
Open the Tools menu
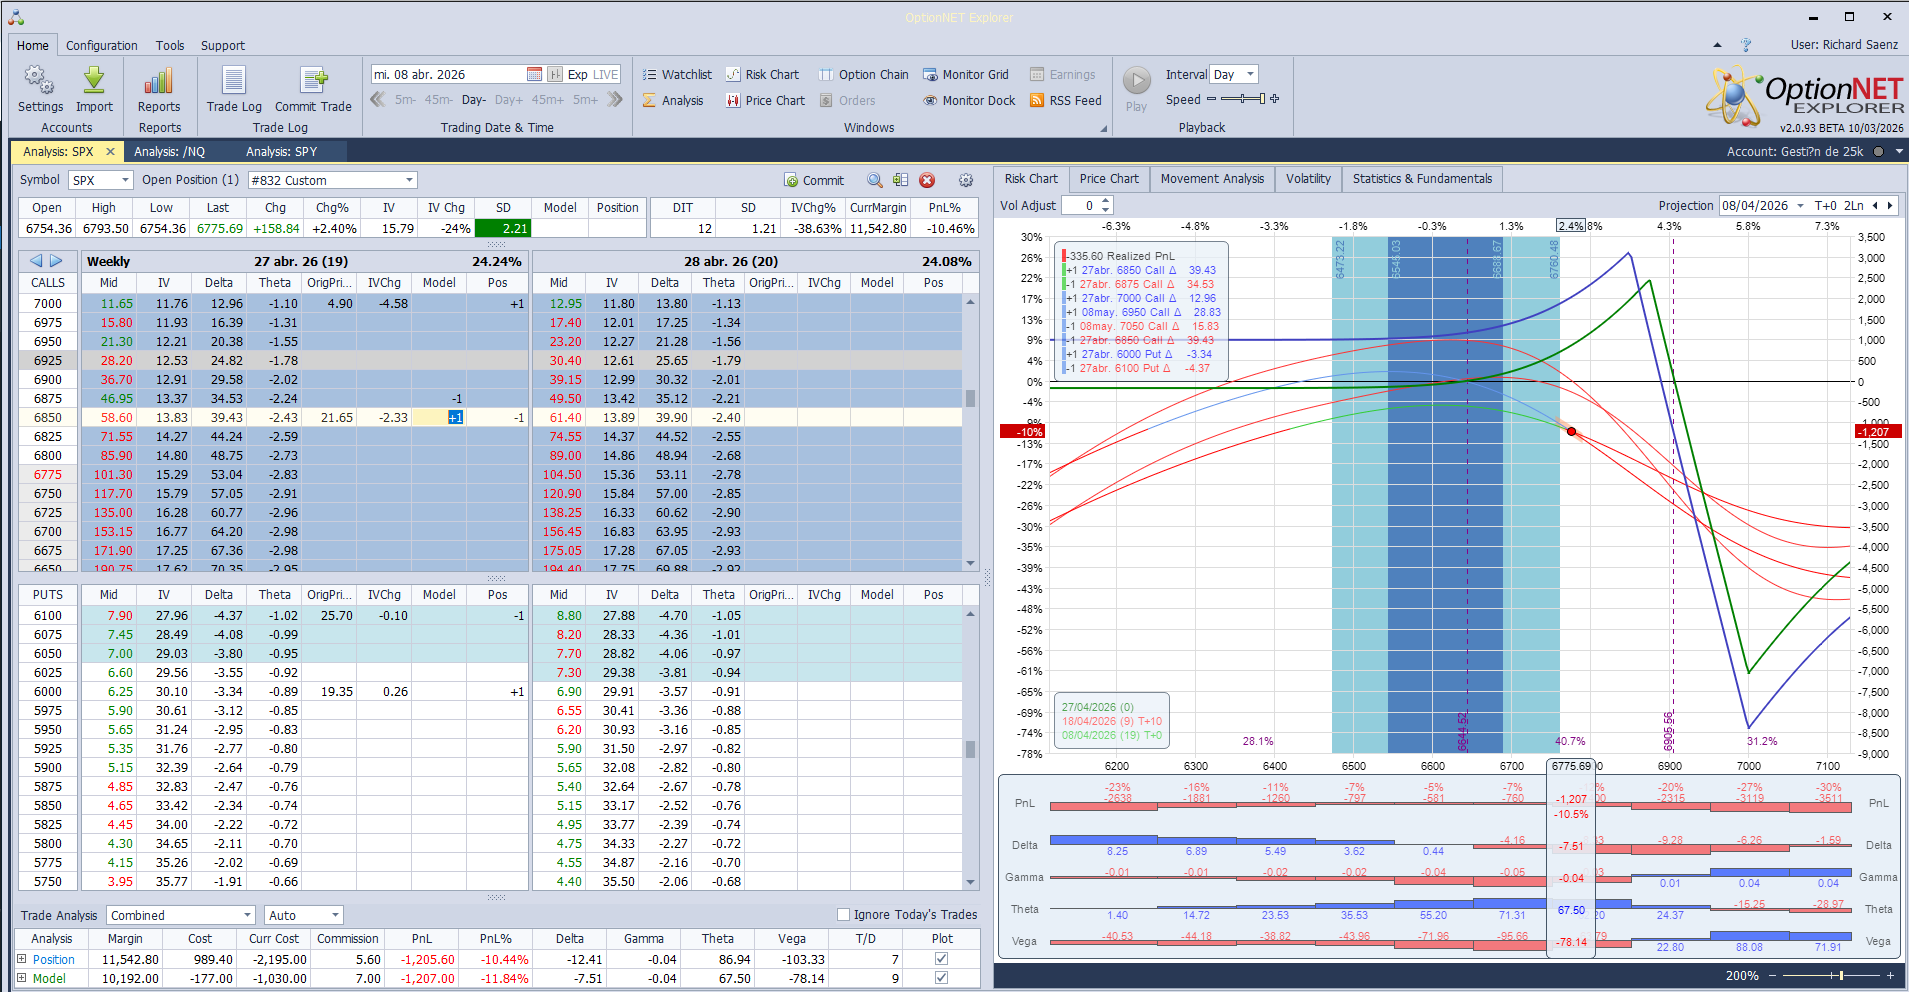(x=169, y=45)
